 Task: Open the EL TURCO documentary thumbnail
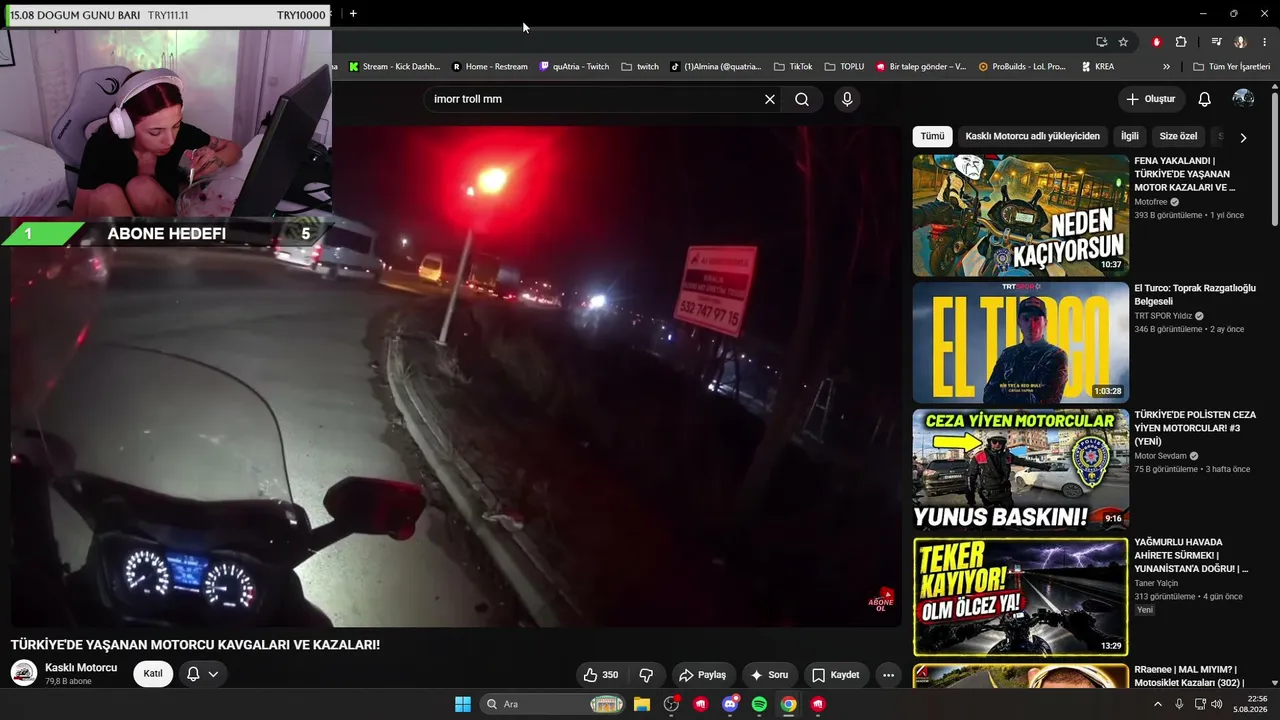coord(1020,342)
